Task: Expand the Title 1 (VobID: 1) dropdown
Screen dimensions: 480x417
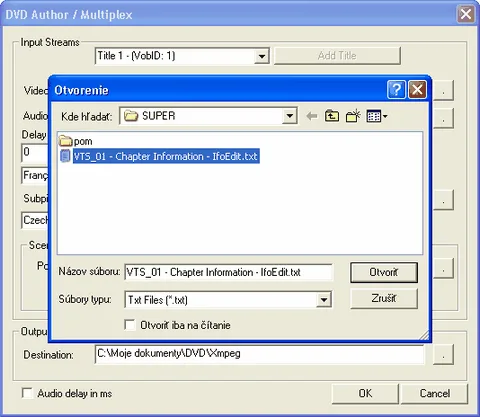Action: [x=262, y=56]
